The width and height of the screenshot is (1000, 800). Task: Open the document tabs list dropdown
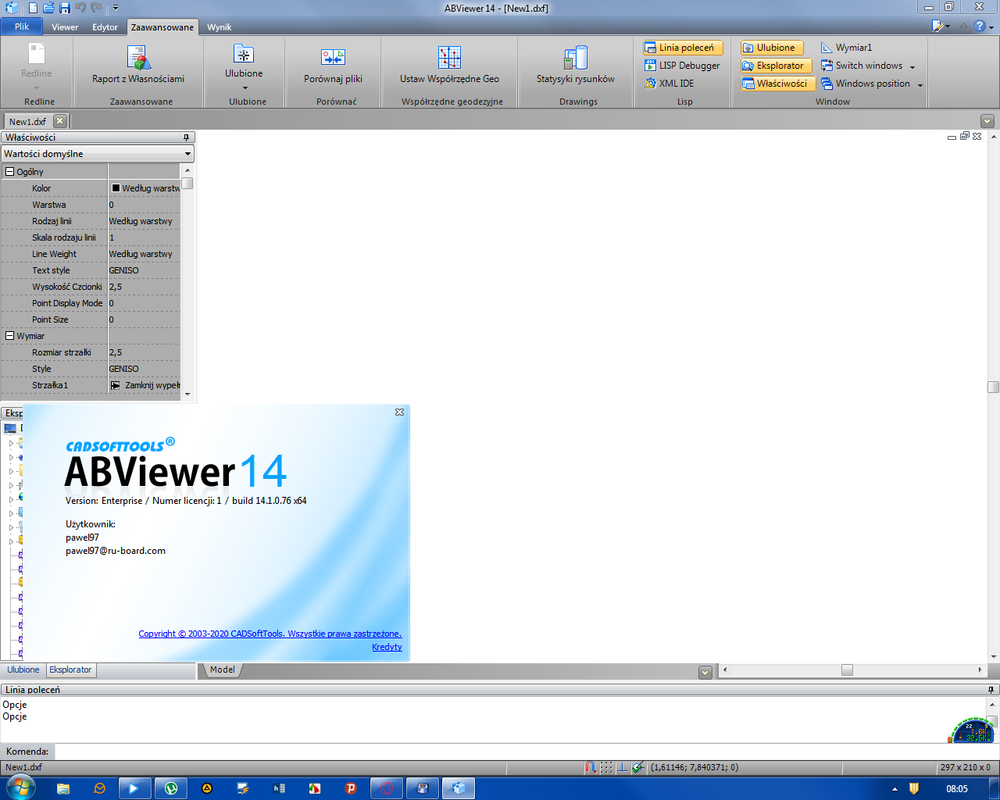tap(987, 121)
